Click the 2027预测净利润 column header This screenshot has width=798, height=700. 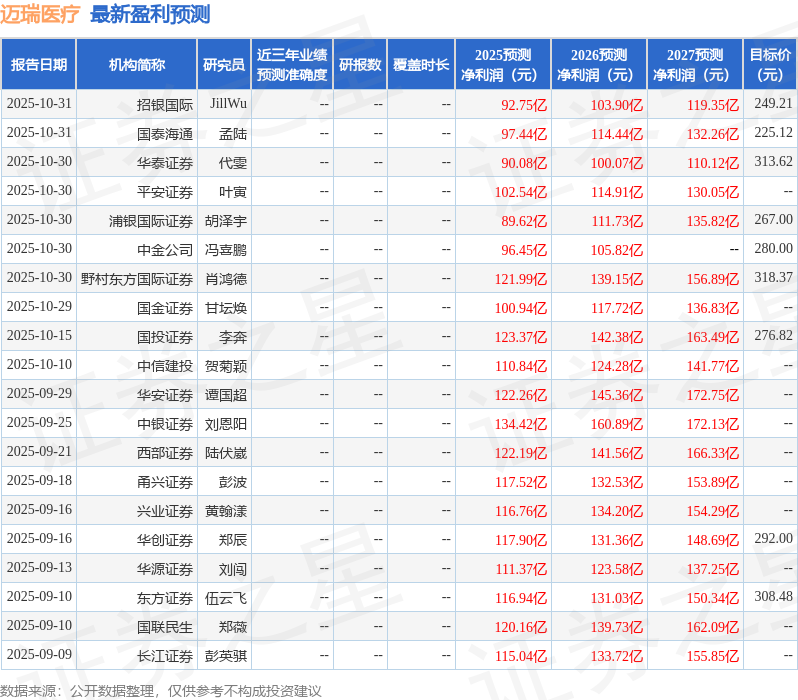[x=695, y=64]
